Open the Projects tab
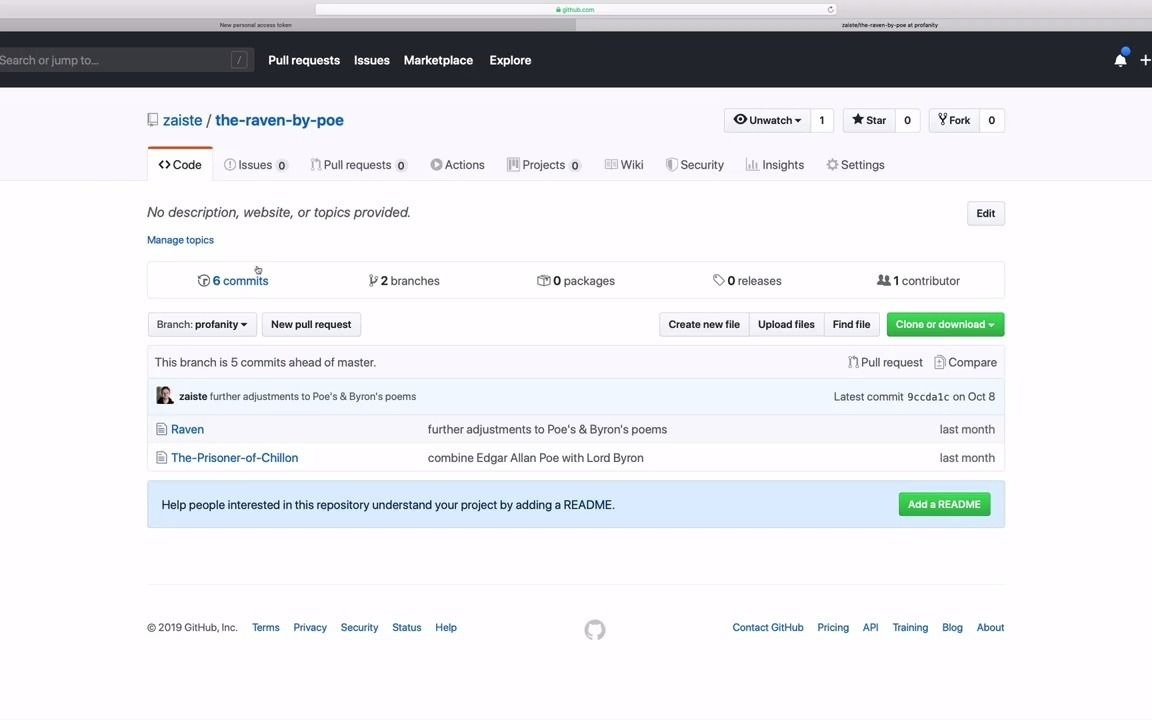This screenshot has height=720, width=1152. (544, 165)
